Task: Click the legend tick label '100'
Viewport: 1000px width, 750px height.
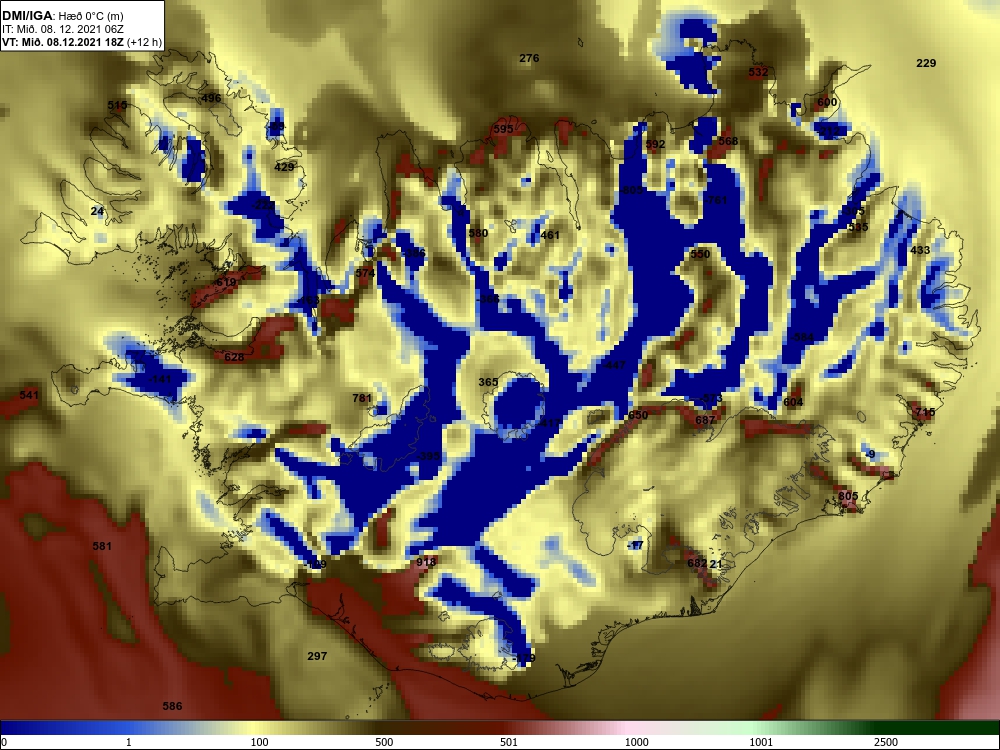Action: coord(259,742)
